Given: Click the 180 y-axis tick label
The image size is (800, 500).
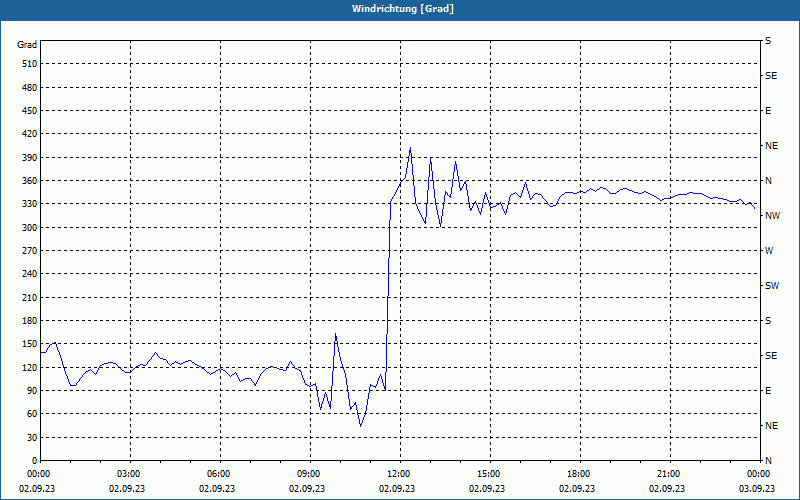Looking at the screenshot, I should coord(30,321).
